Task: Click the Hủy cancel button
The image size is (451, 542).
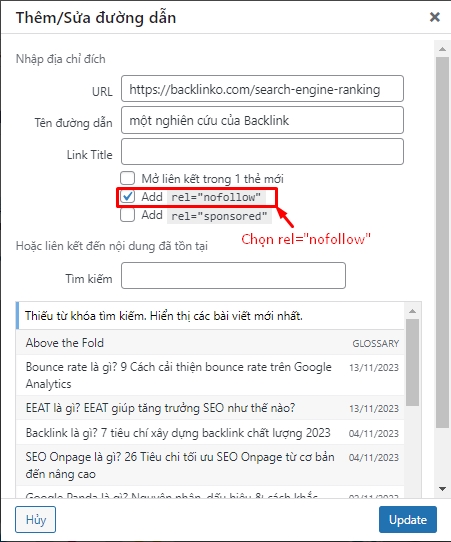Action: point(36,520)
